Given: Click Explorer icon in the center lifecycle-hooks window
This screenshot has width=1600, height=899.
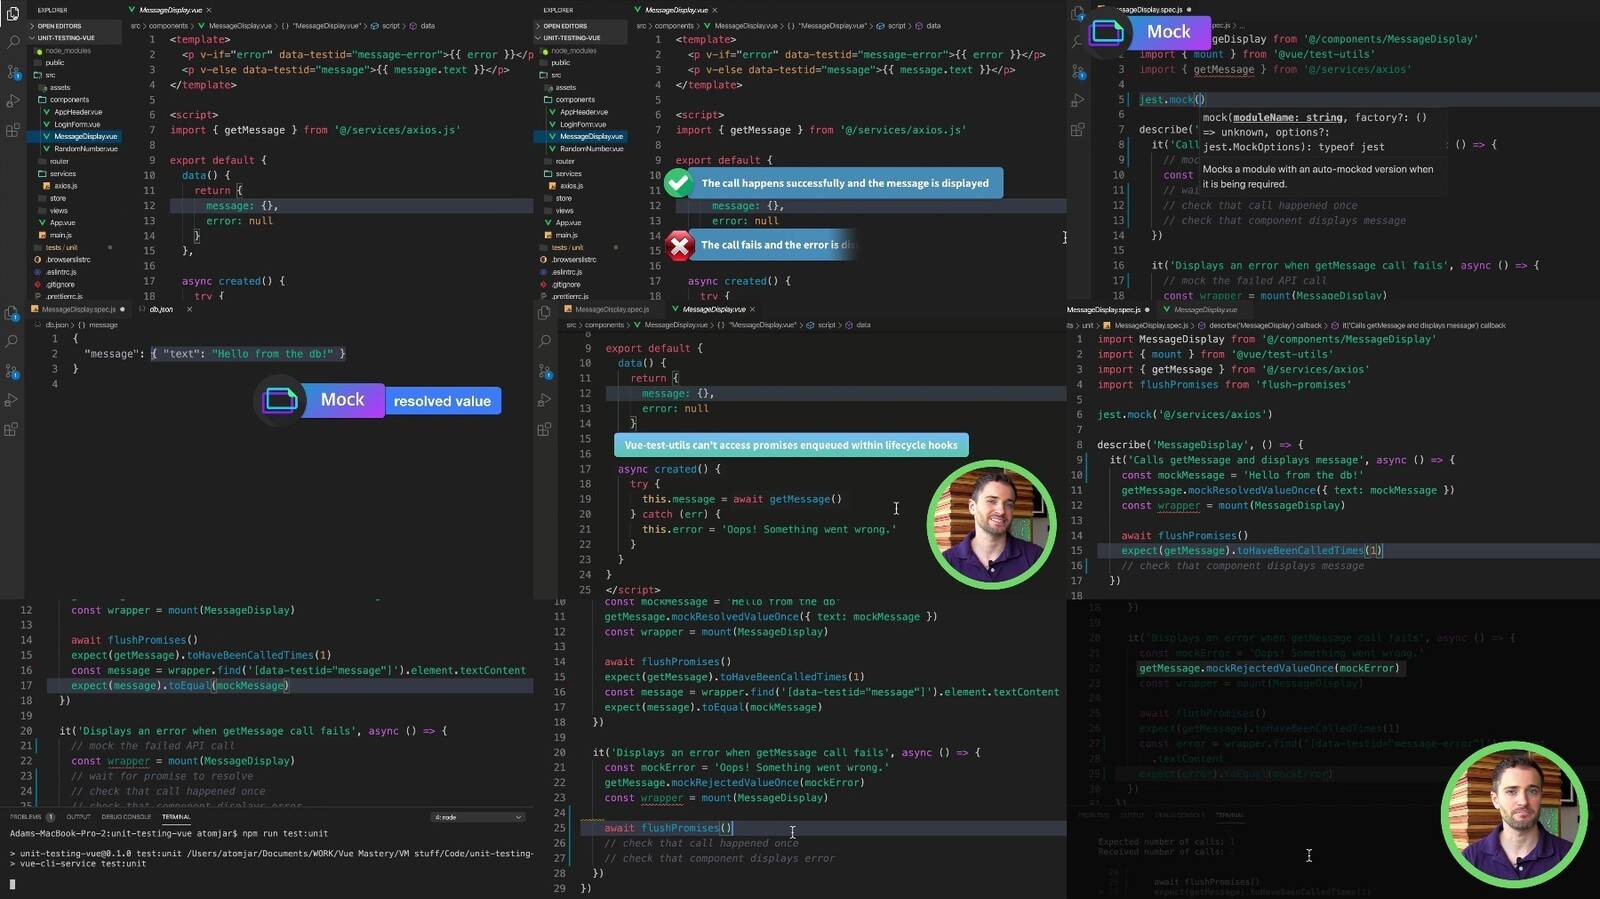Looking at the screenshot, I should tap(545, 313).
